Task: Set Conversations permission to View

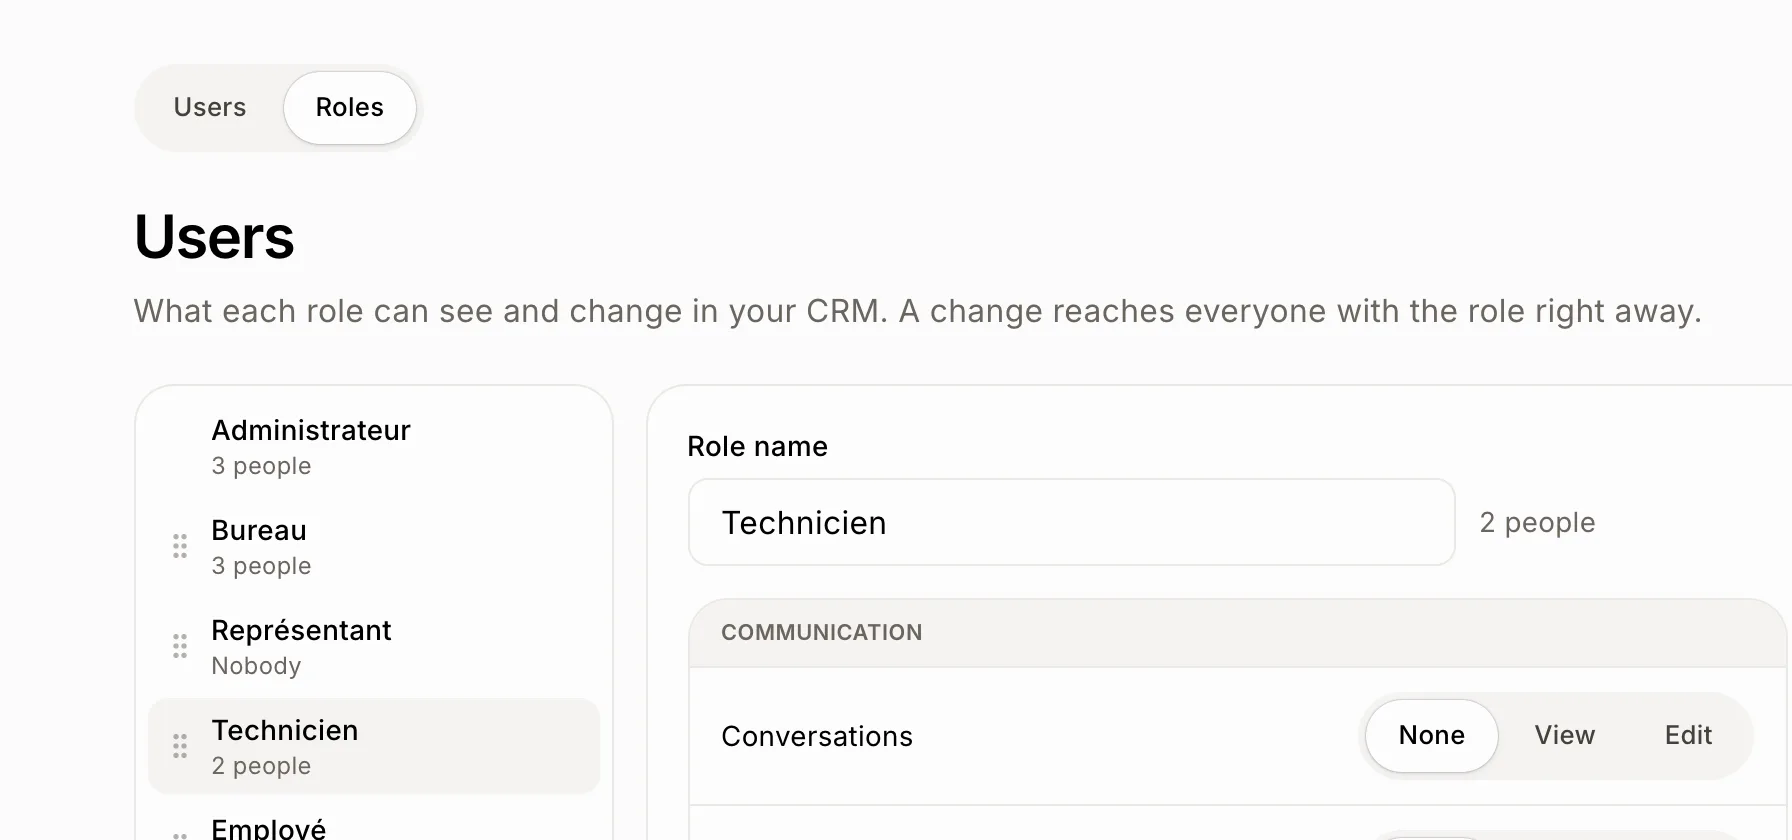Action: pos(1564,736)
